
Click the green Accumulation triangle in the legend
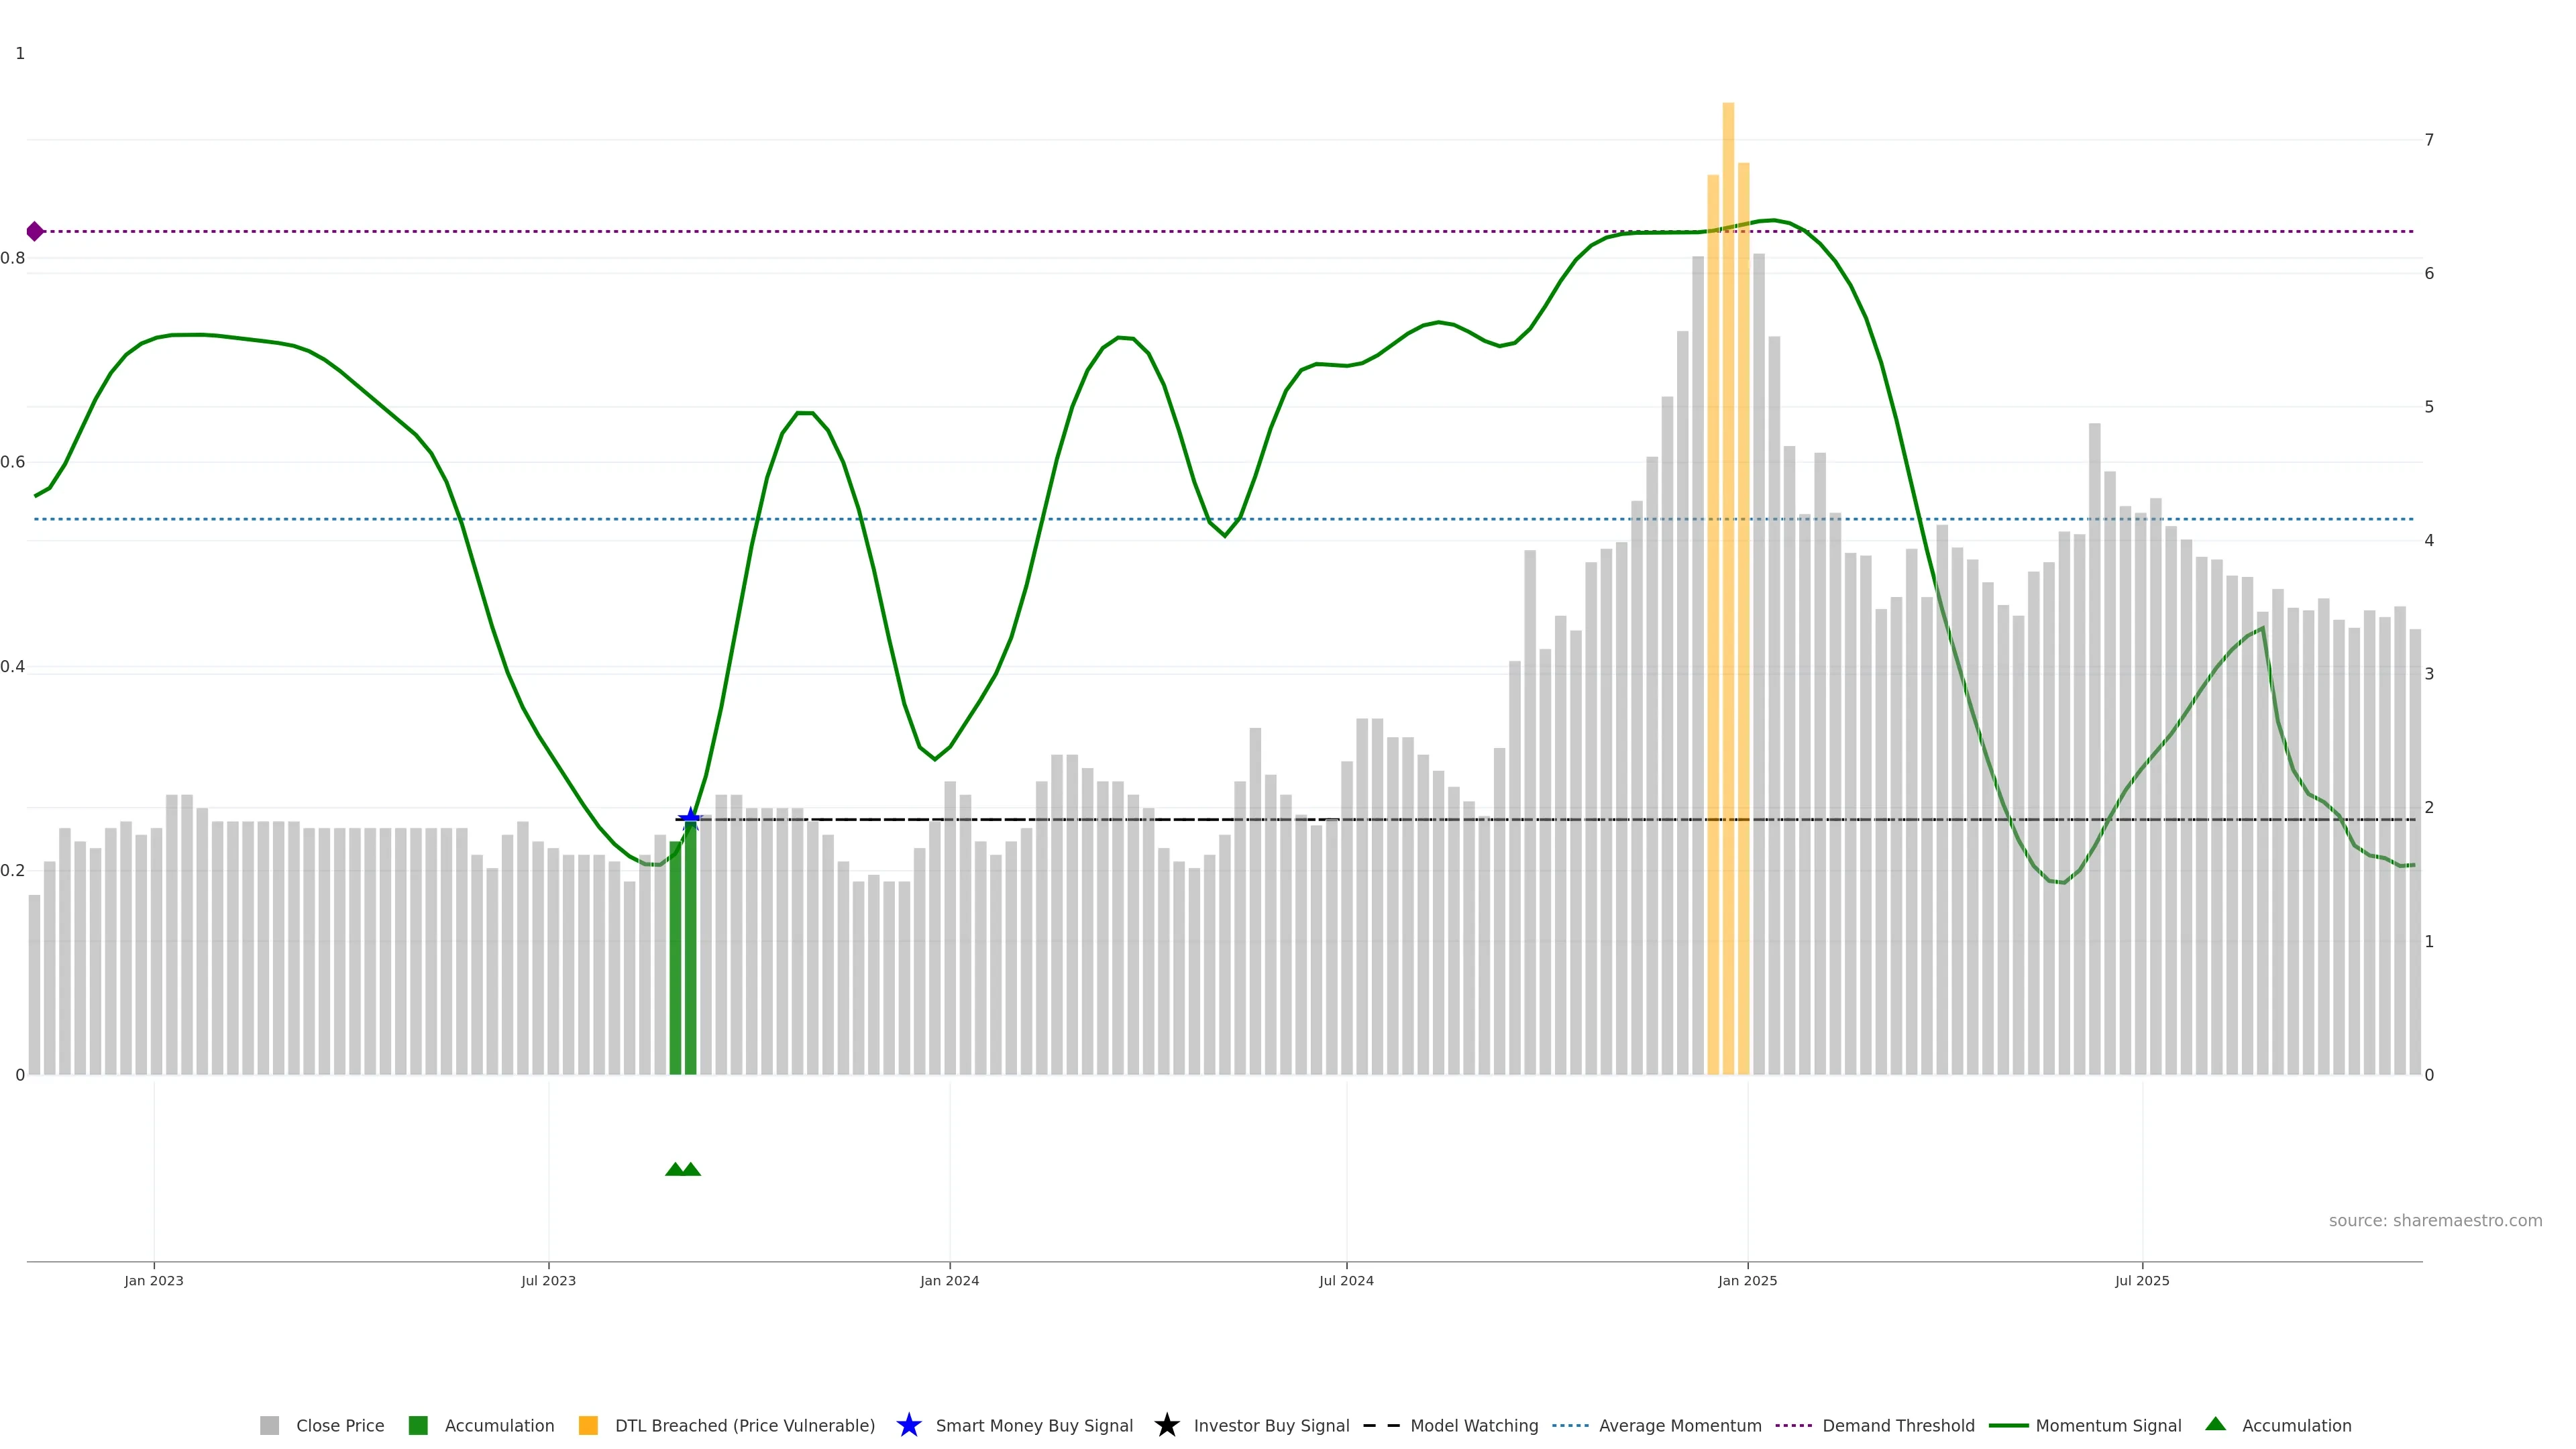[2215, 1424]
